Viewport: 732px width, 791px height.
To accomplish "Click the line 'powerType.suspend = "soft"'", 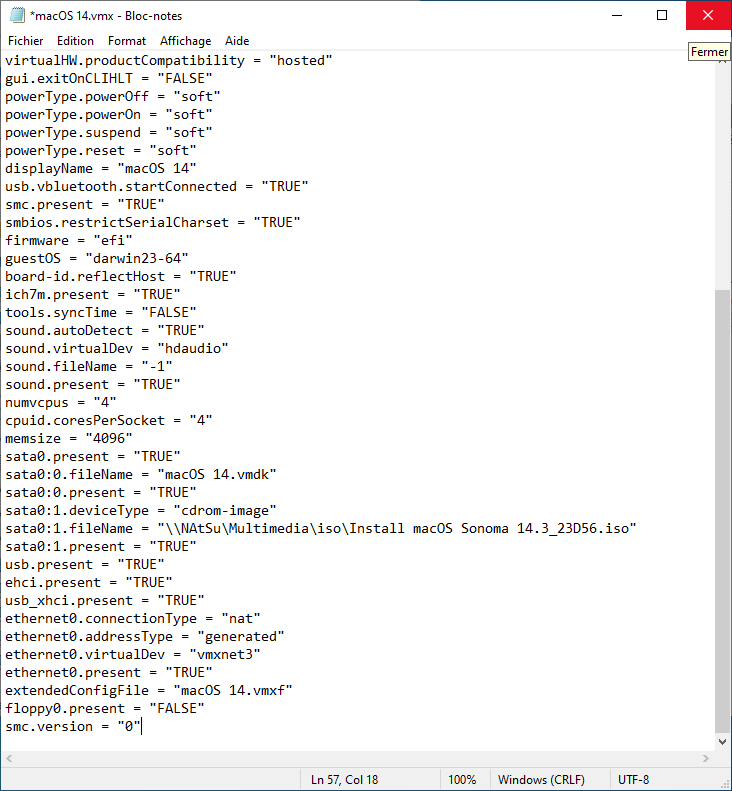I will click(x=108, y=132).
